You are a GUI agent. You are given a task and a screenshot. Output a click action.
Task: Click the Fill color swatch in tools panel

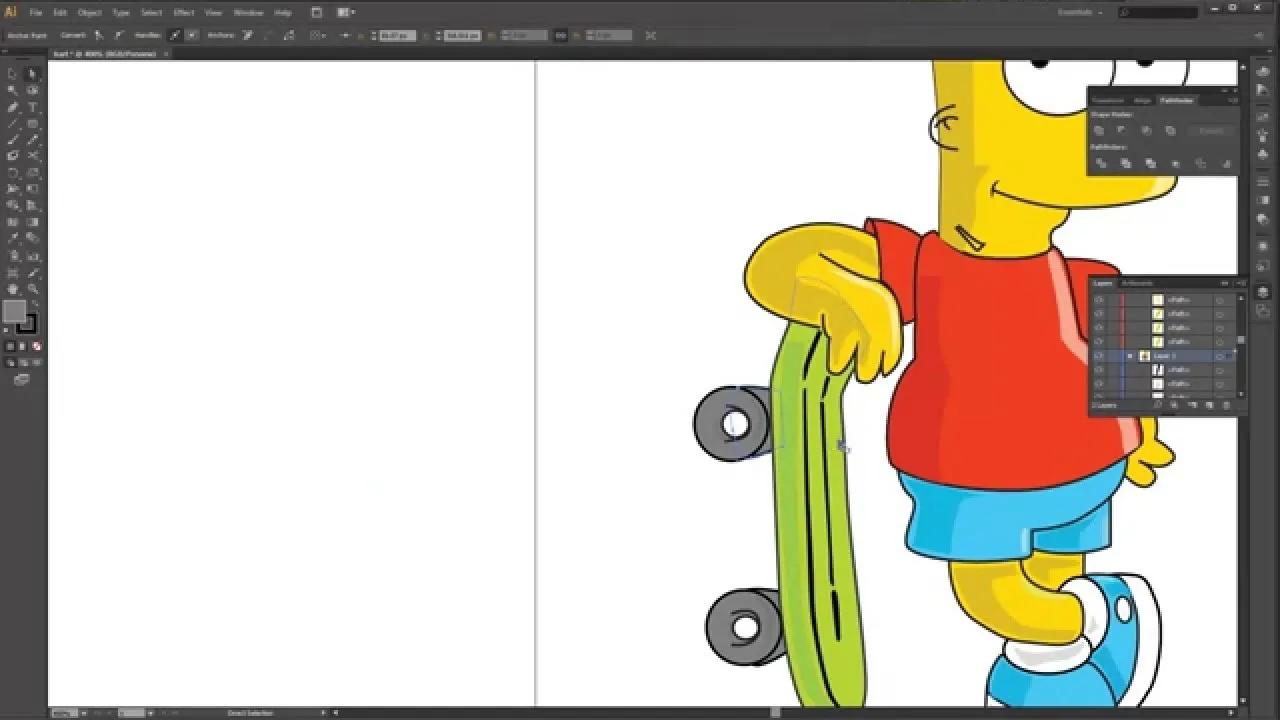13,311
